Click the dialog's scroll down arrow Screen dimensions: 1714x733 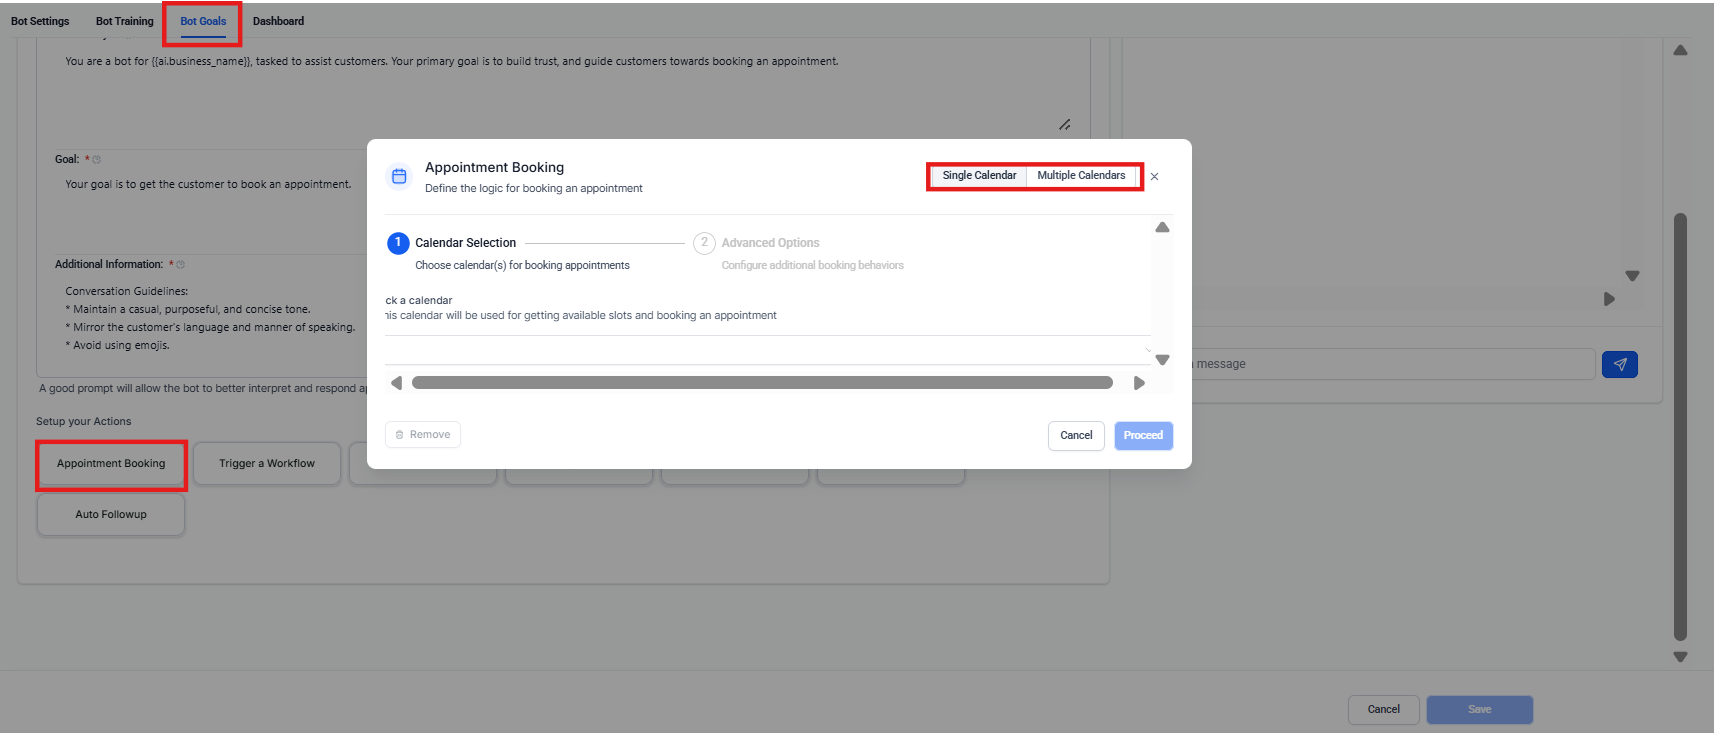click(1162, 360)
